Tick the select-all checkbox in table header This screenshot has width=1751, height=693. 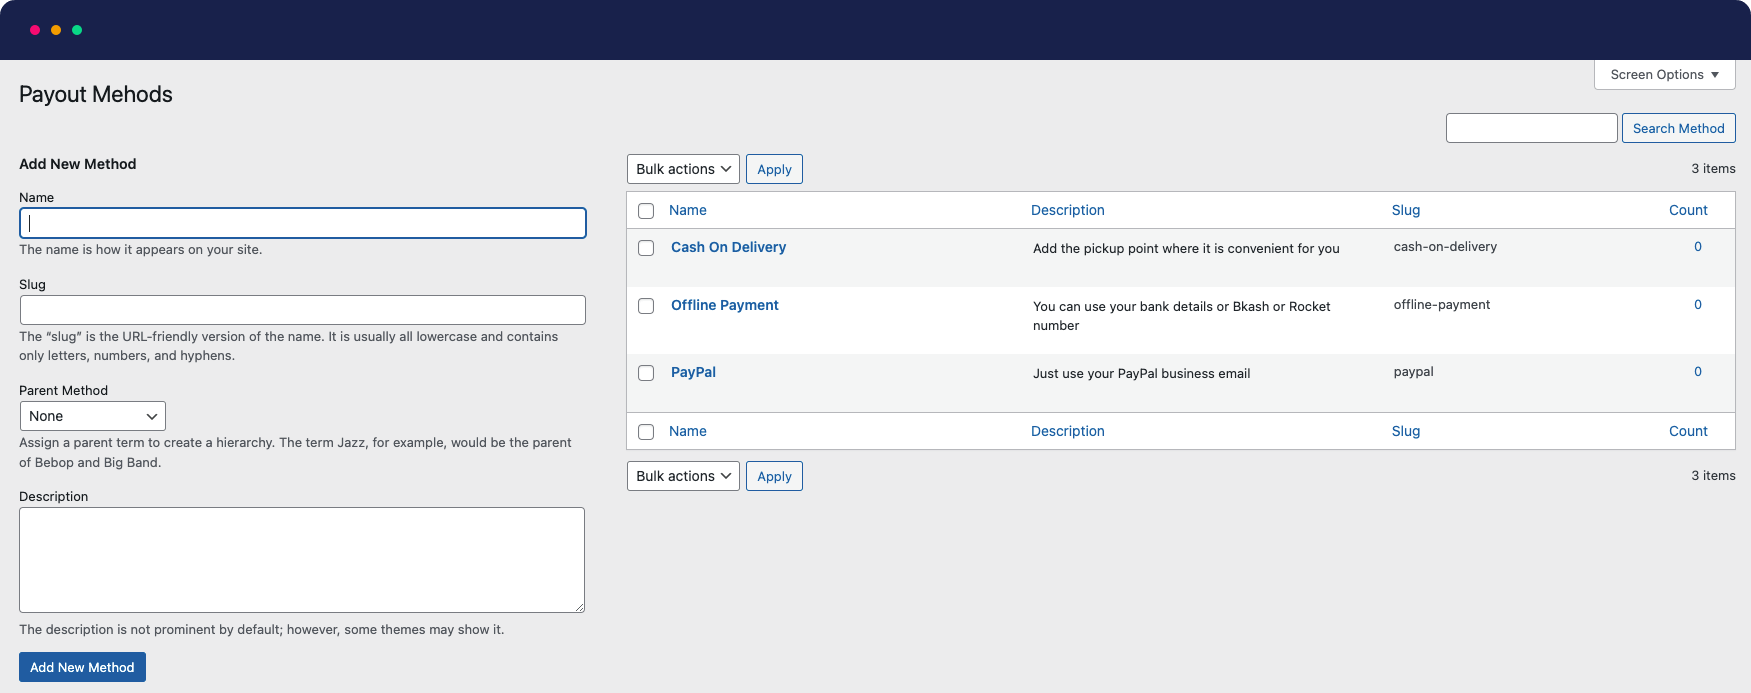pyautogui.click(x=646, y=211)
